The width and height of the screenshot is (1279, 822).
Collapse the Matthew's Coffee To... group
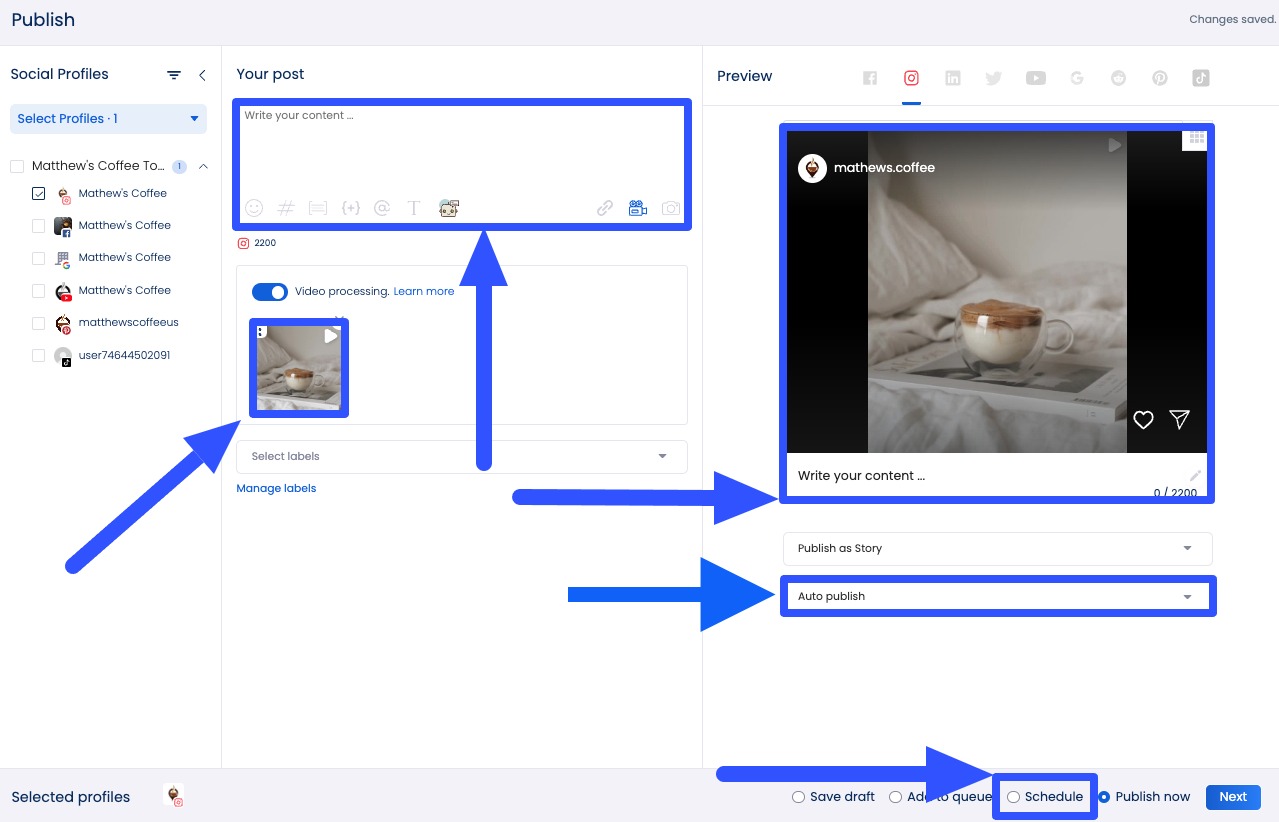click(x=203, y=166)
